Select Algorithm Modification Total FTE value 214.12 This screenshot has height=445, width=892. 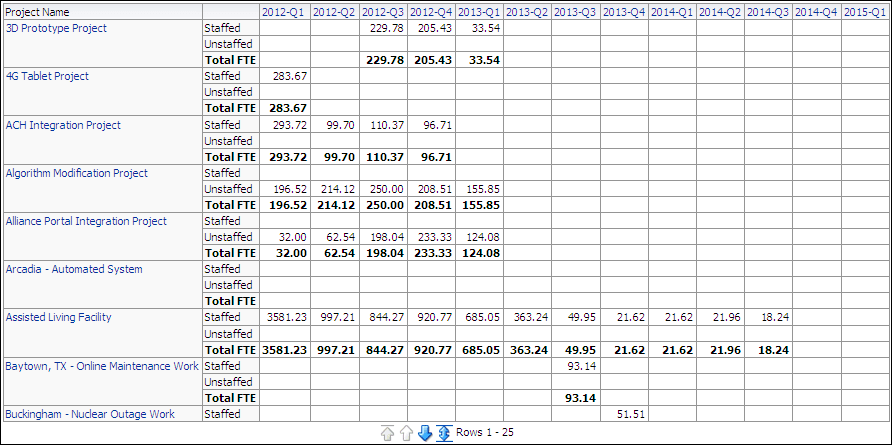[x=334, y=204]
